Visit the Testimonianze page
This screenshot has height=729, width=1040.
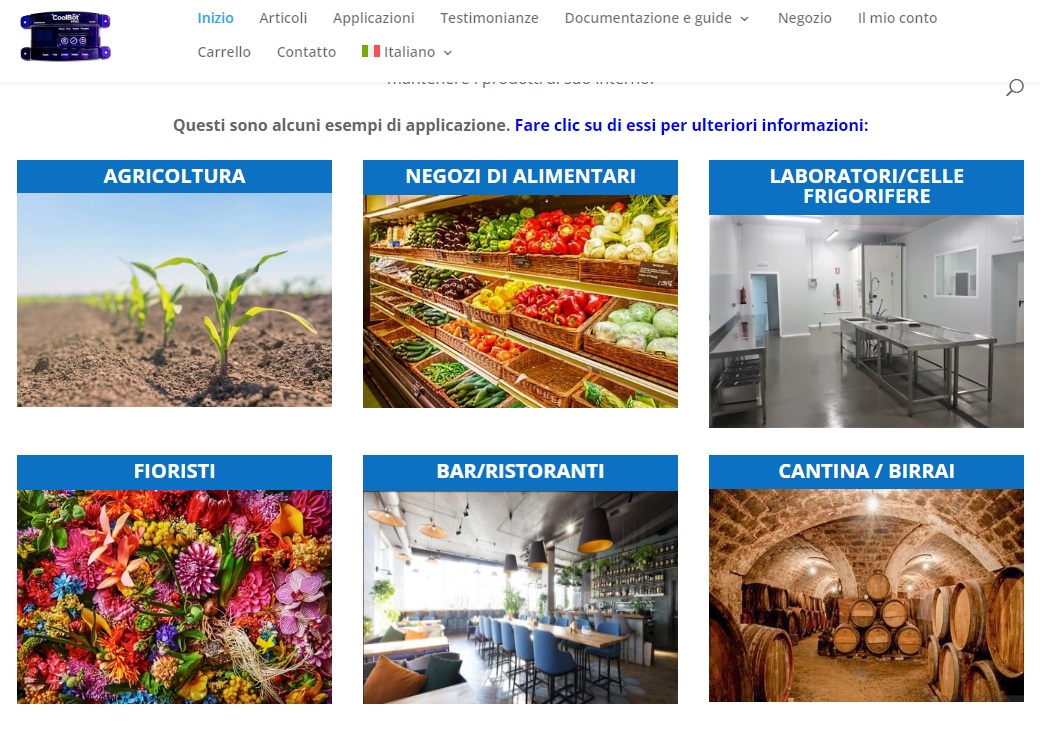[x=489, y=18]
